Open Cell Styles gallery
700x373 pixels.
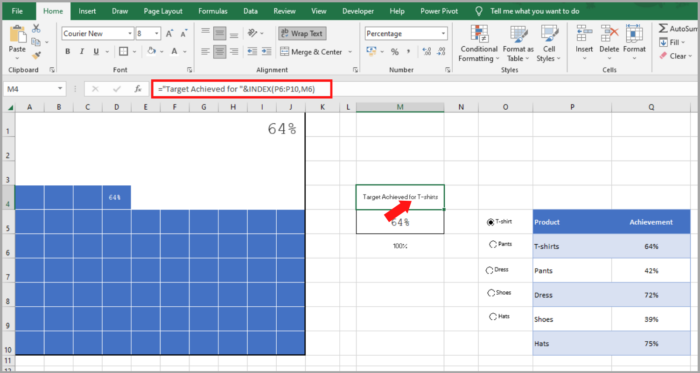click(x=549, y=43)
